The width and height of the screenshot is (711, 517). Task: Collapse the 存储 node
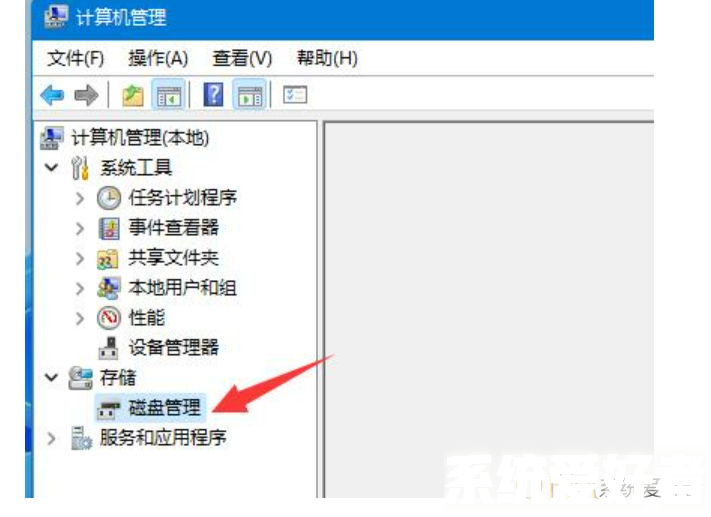point(52,377)
